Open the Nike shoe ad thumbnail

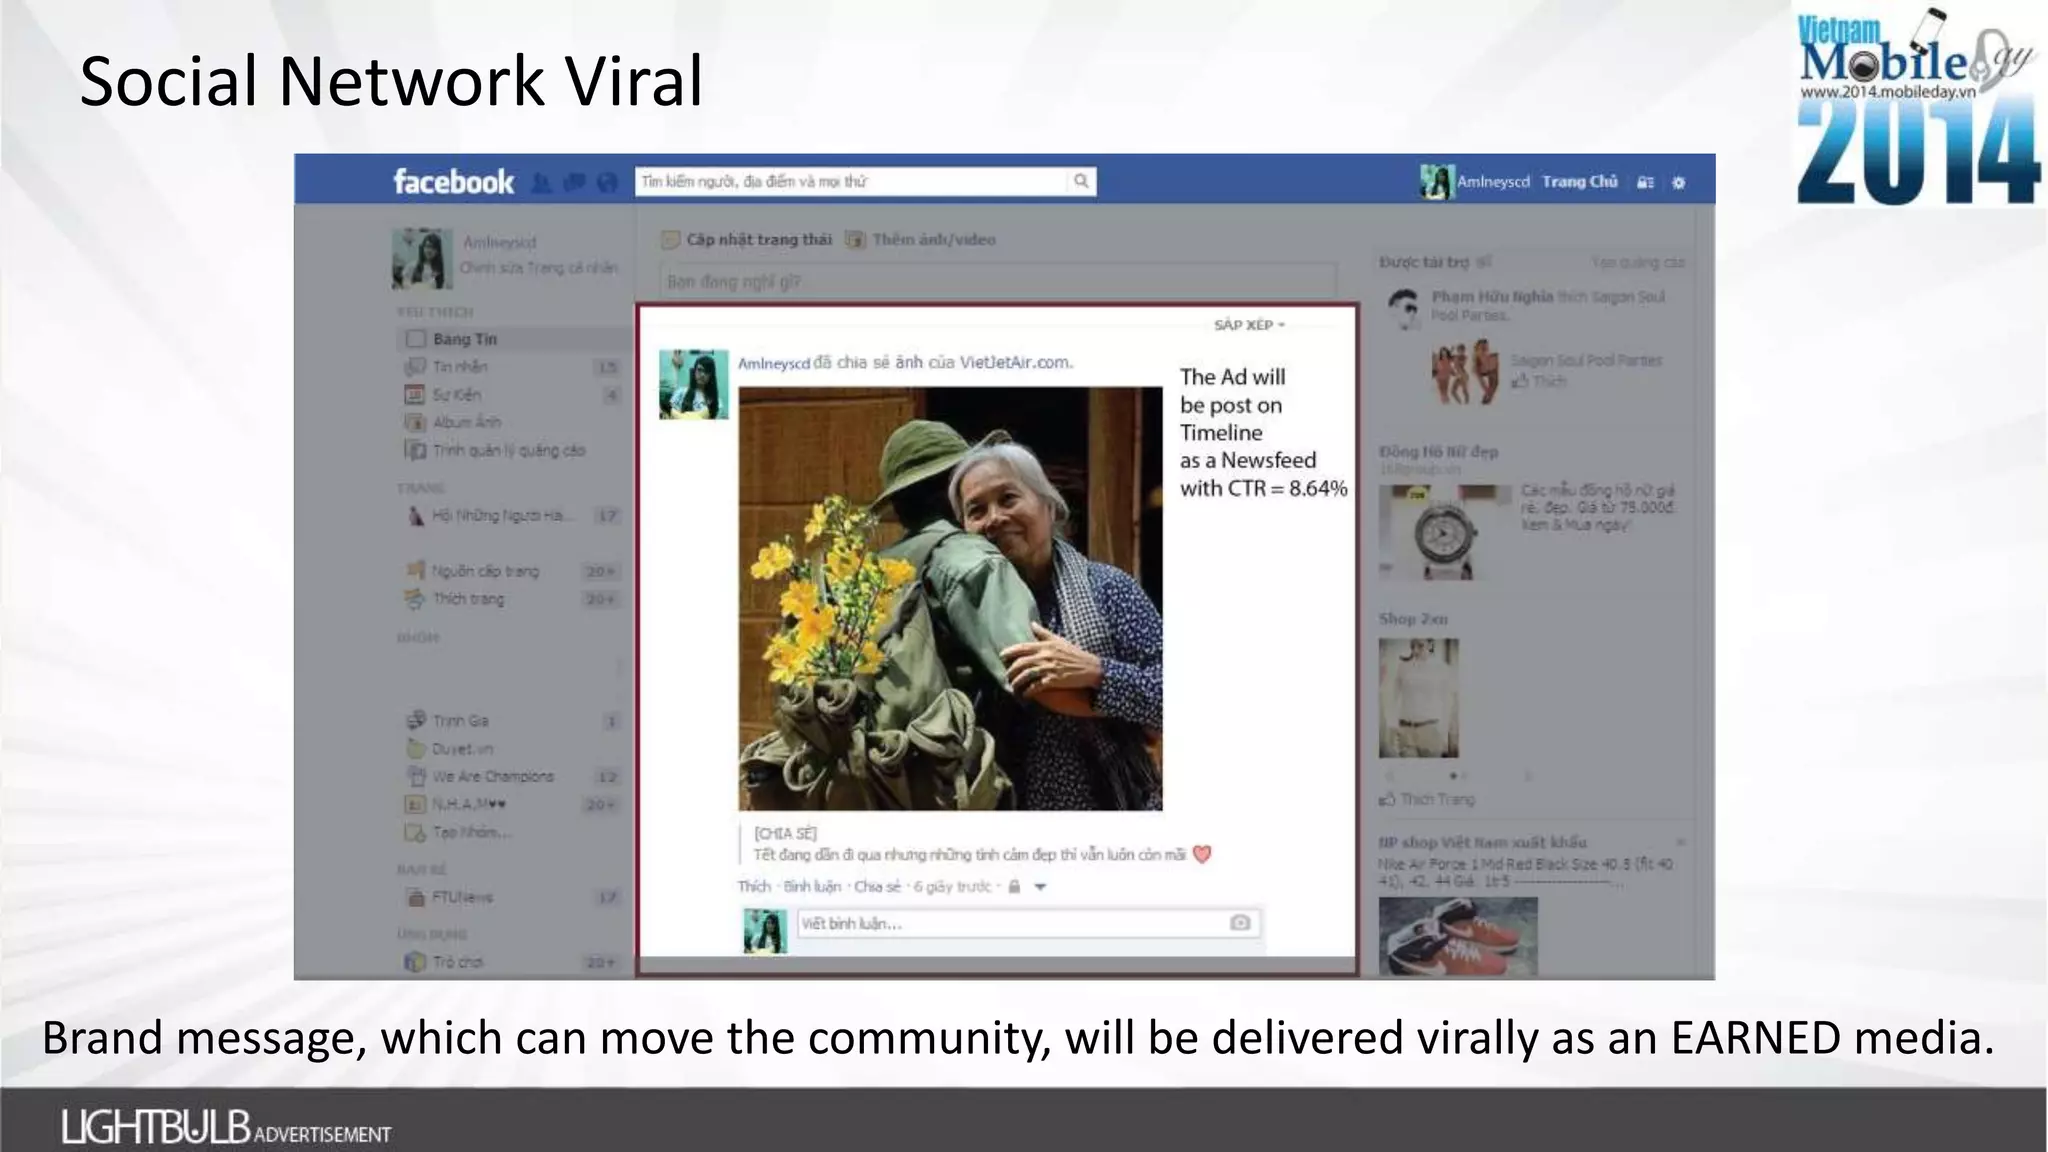click(x=1458, y=936)
